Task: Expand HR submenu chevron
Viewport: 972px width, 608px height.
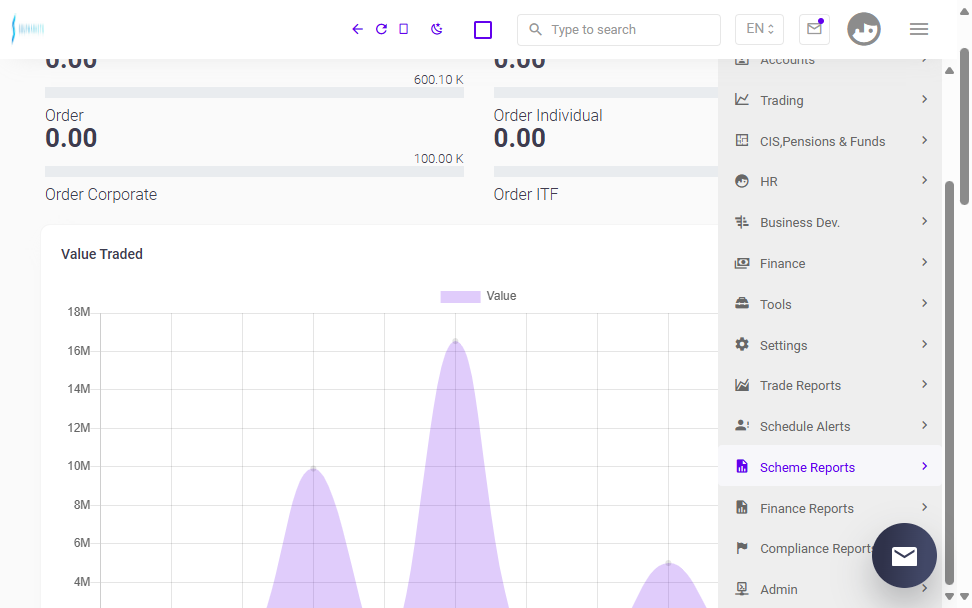Action: (x=924, y=180)
